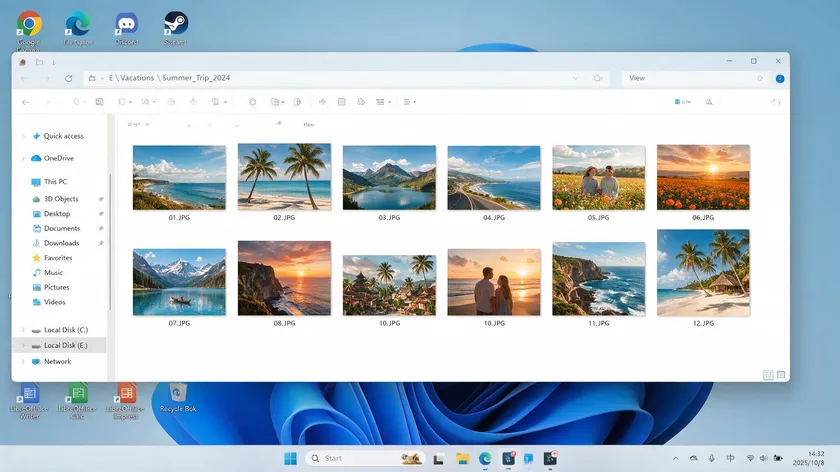Image resolution: width=840 pixels, height=472 pixels.
Task: Open the Steam desktop shortcut
Action: (x=175, y=28)
